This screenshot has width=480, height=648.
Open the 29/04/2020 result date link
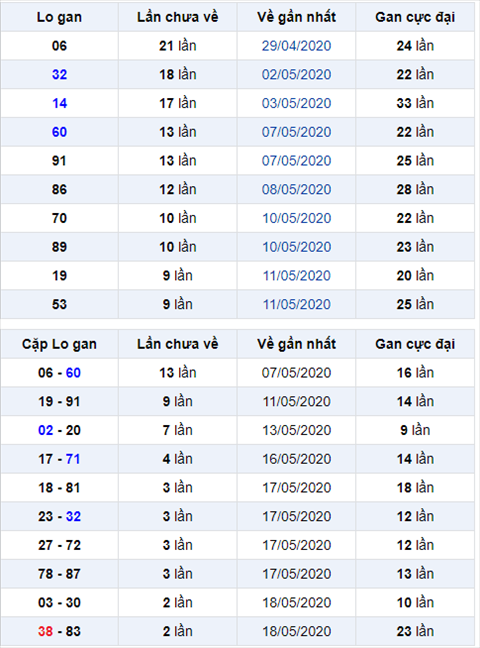[x=296, y=45]
